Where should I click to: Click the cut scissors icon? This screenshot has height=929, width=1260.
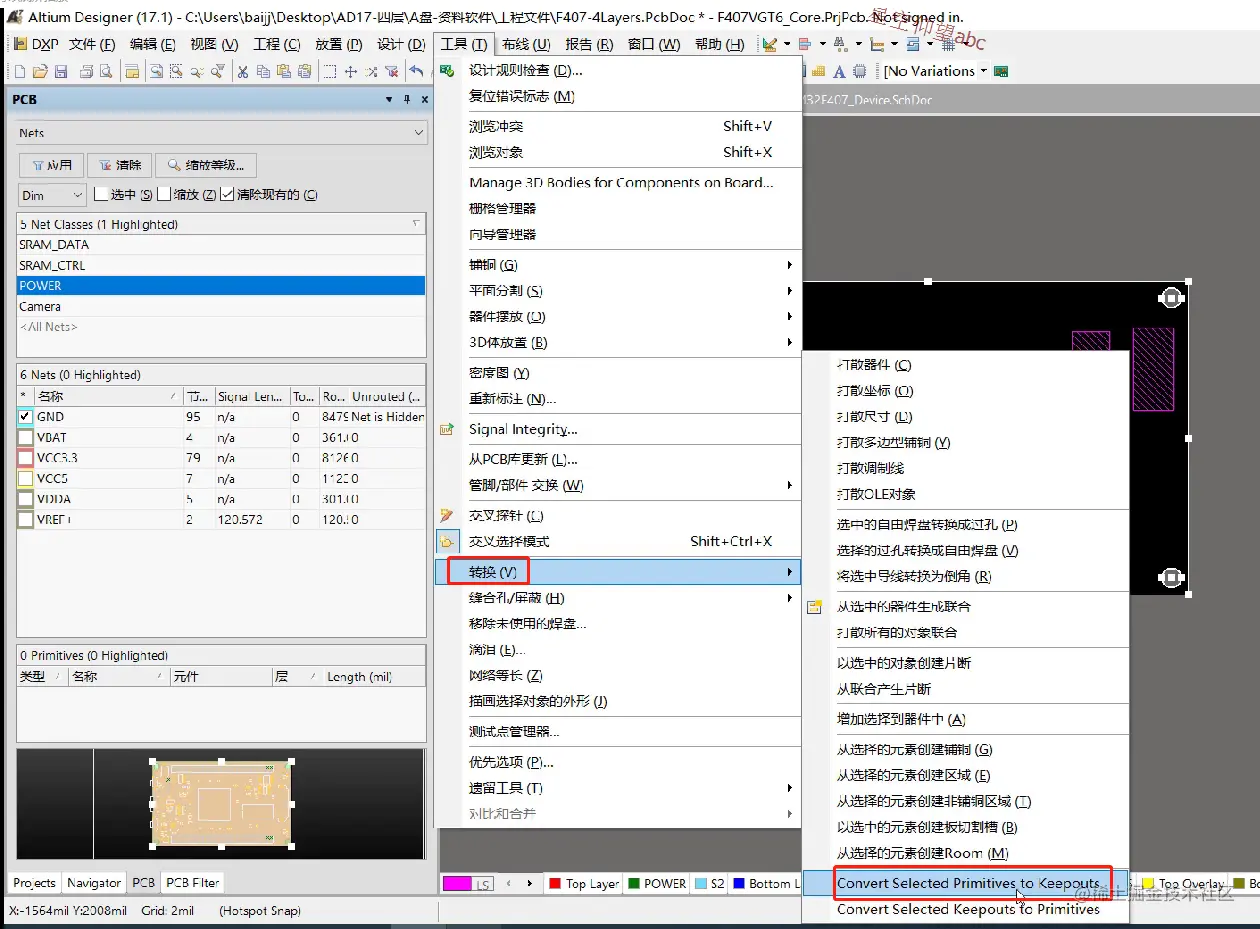click(242, 71)
